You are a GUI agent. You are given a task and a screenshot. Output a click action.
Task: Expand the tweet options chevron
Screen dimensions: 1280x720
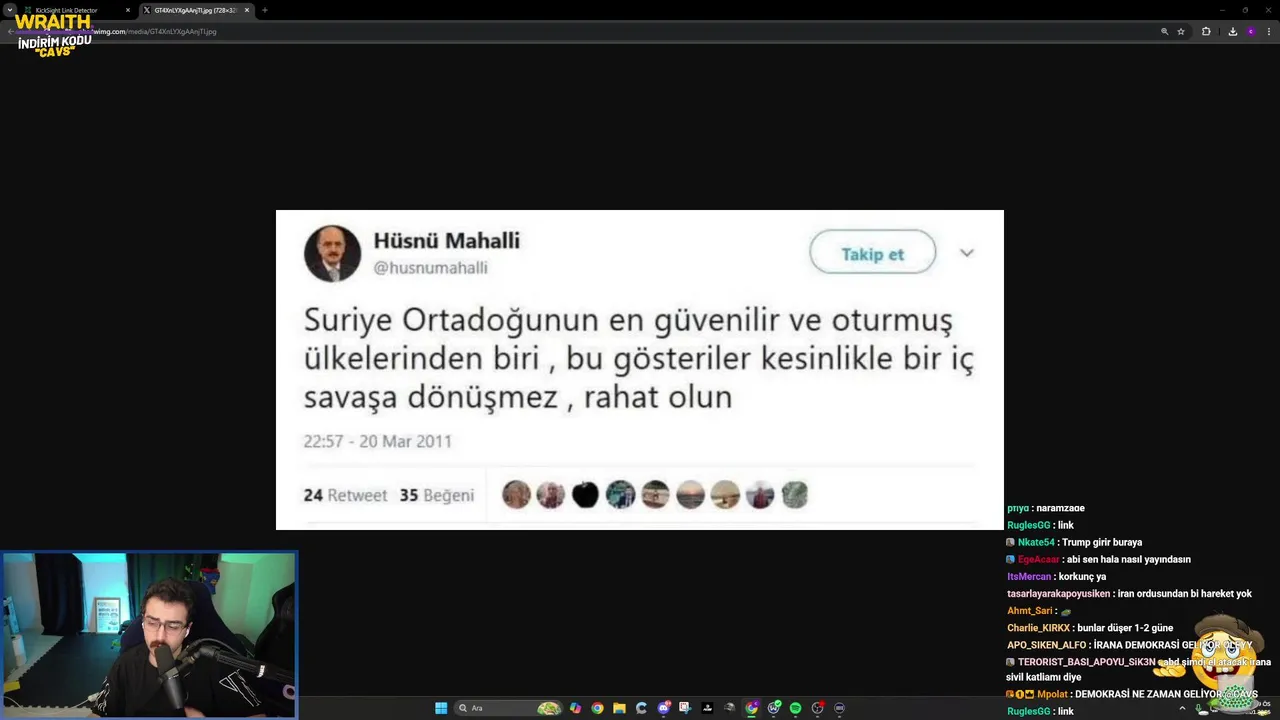[966, 253]
